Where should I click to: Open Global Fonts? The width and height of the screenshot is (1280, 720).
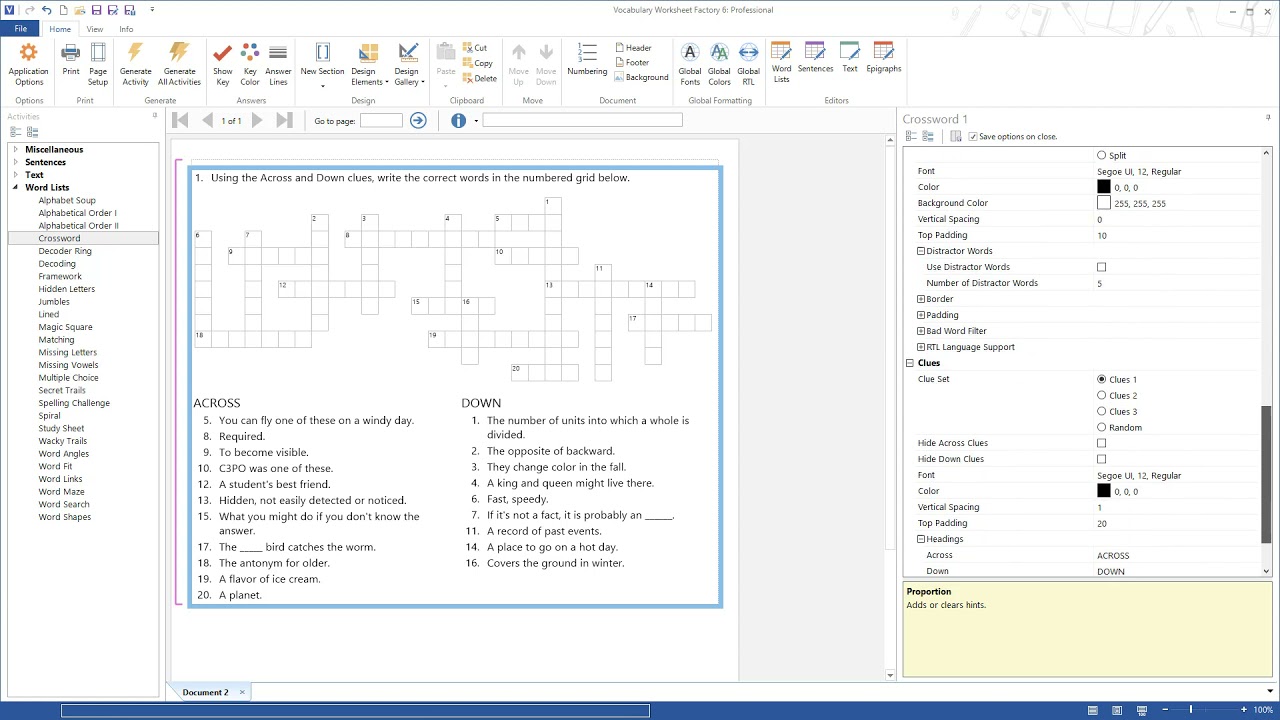(690, 64)
